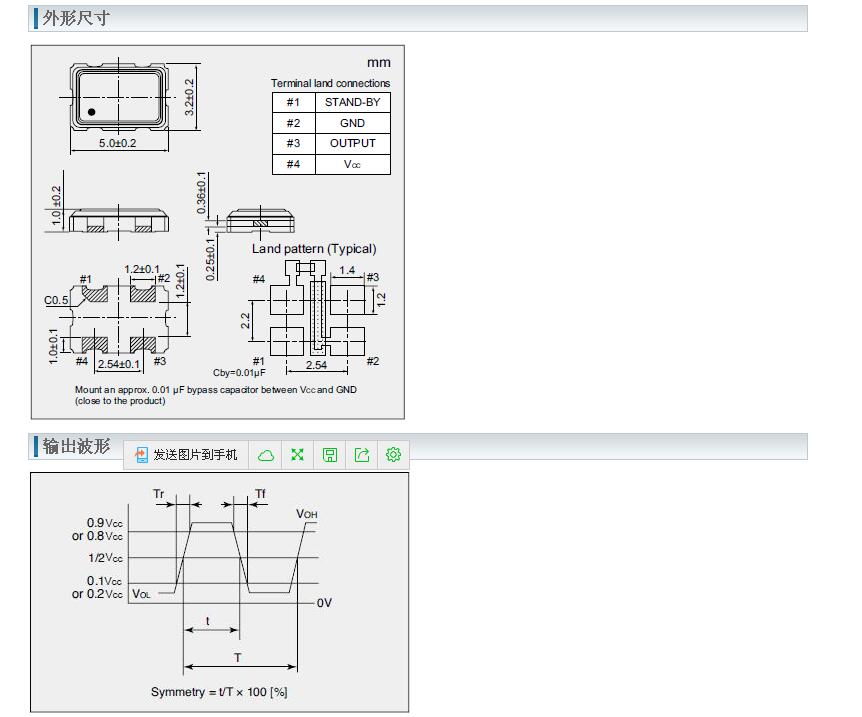Image resolution: width=862 pixels, height=717 pixels.
Task: Click the green floppy disk save icon
Action: click(329, 455)
